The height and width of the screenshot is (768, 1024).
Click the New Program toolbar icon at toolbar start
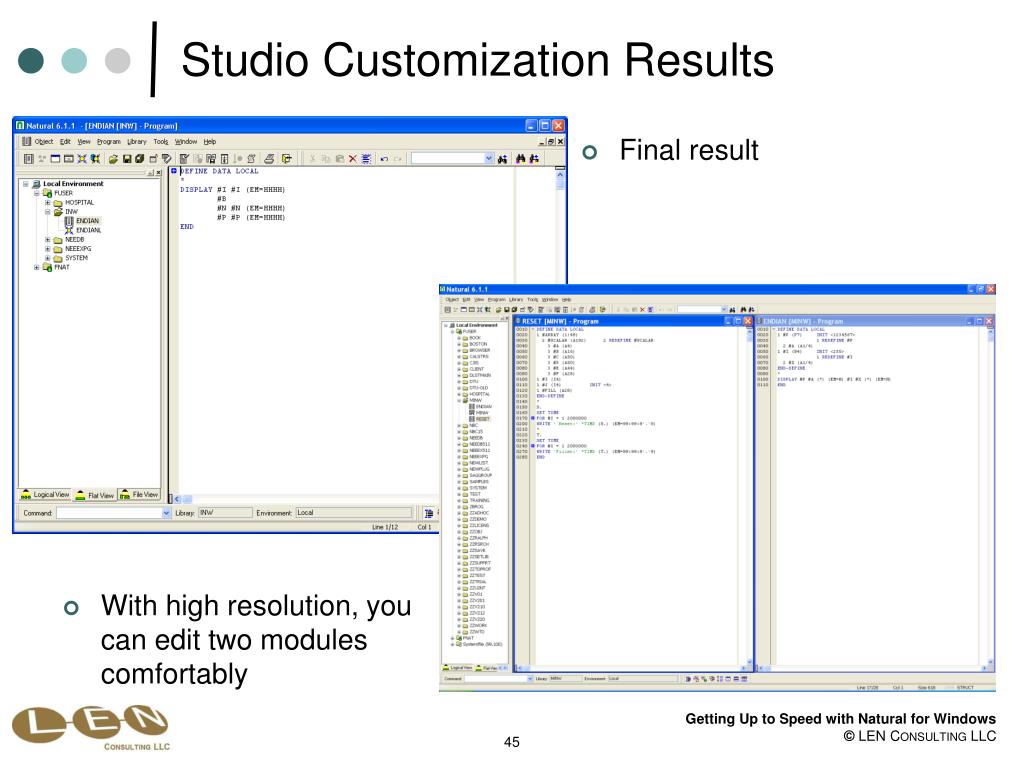(x=29, y=159)
